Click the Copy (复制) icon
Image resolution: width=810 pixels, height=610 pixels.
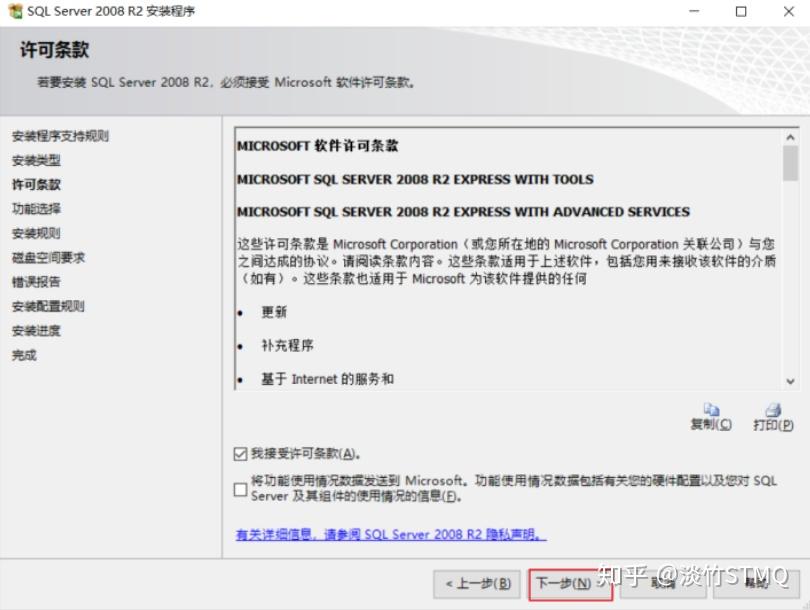[x=711, y=410]
